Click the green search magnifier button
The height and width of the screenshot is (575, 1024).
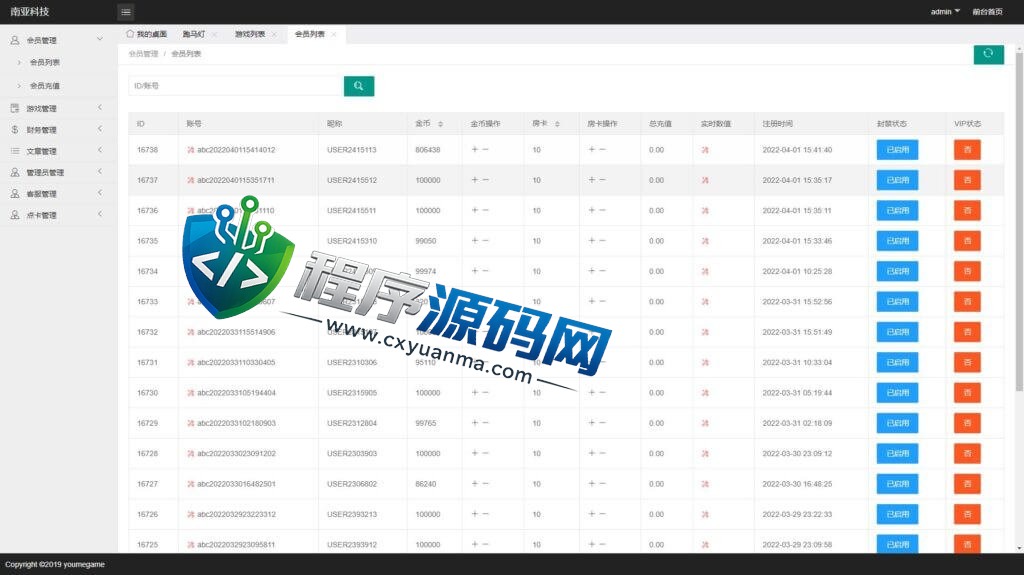tap(359, 86)
